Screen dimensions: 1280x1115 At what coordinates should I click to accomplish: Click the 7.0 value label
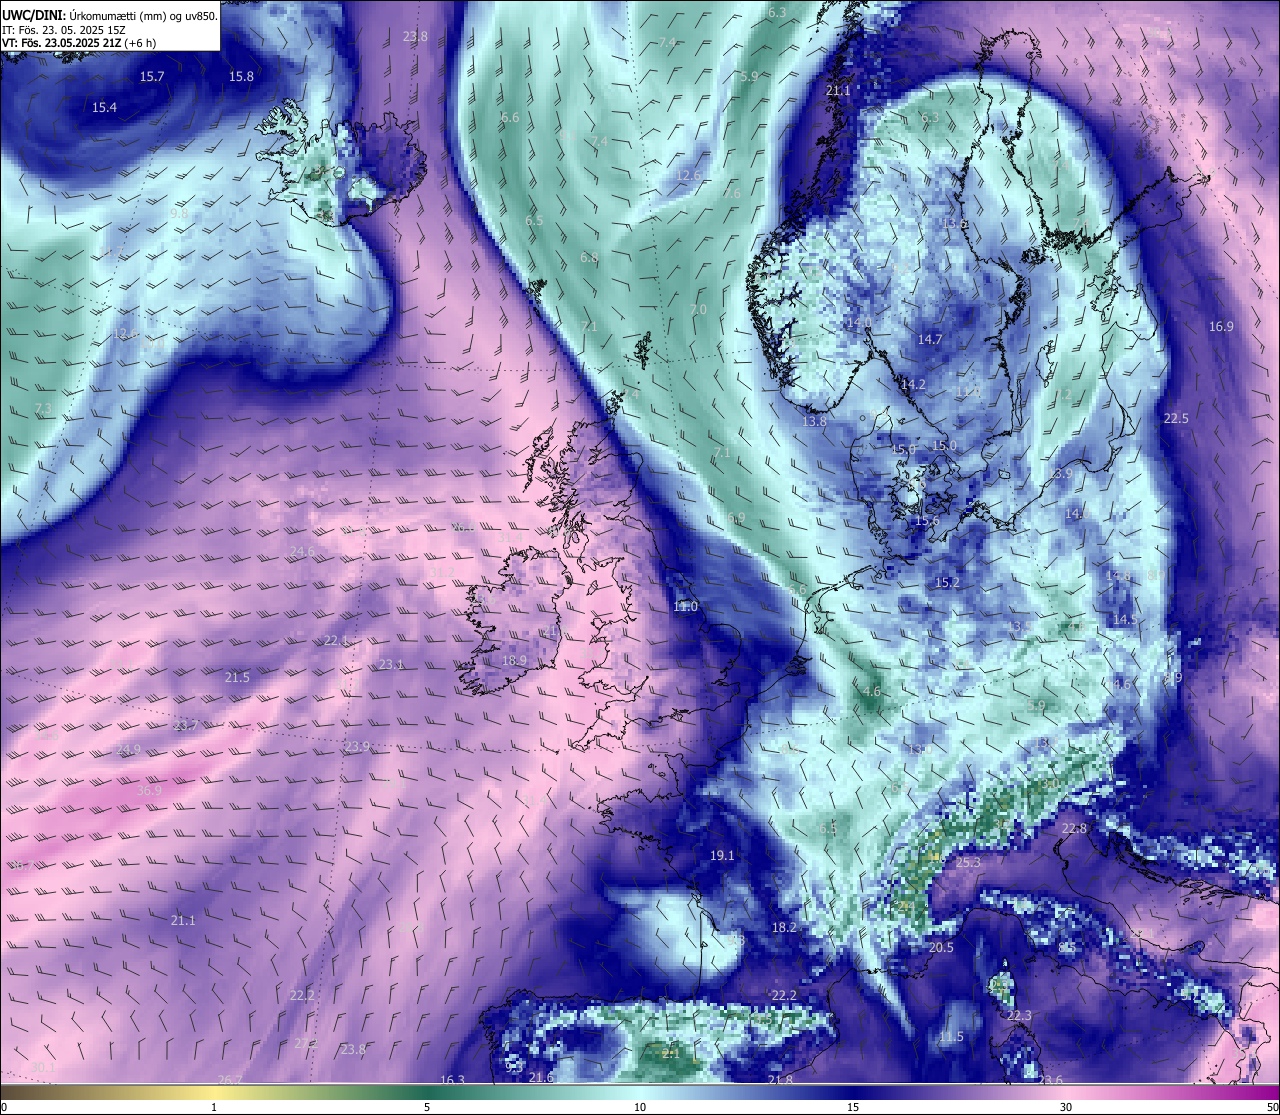(x=698, y=310)
